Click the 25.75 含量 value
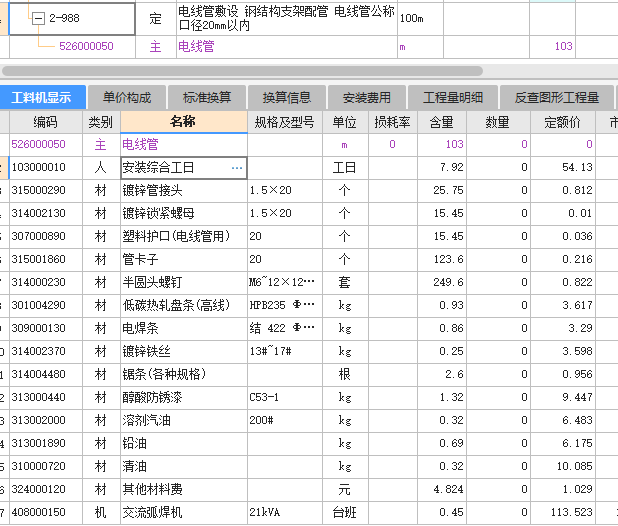This screenshot has width=618, height=526. click(449, 191)
